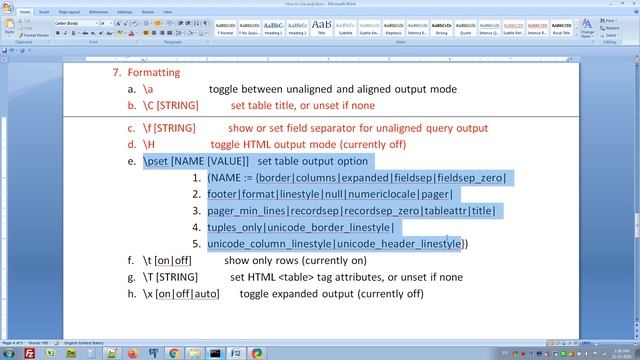Click the Align Text Left icon
Image resolution: width=640 pixels, height=360 pixels.
(x=146, y=33)
